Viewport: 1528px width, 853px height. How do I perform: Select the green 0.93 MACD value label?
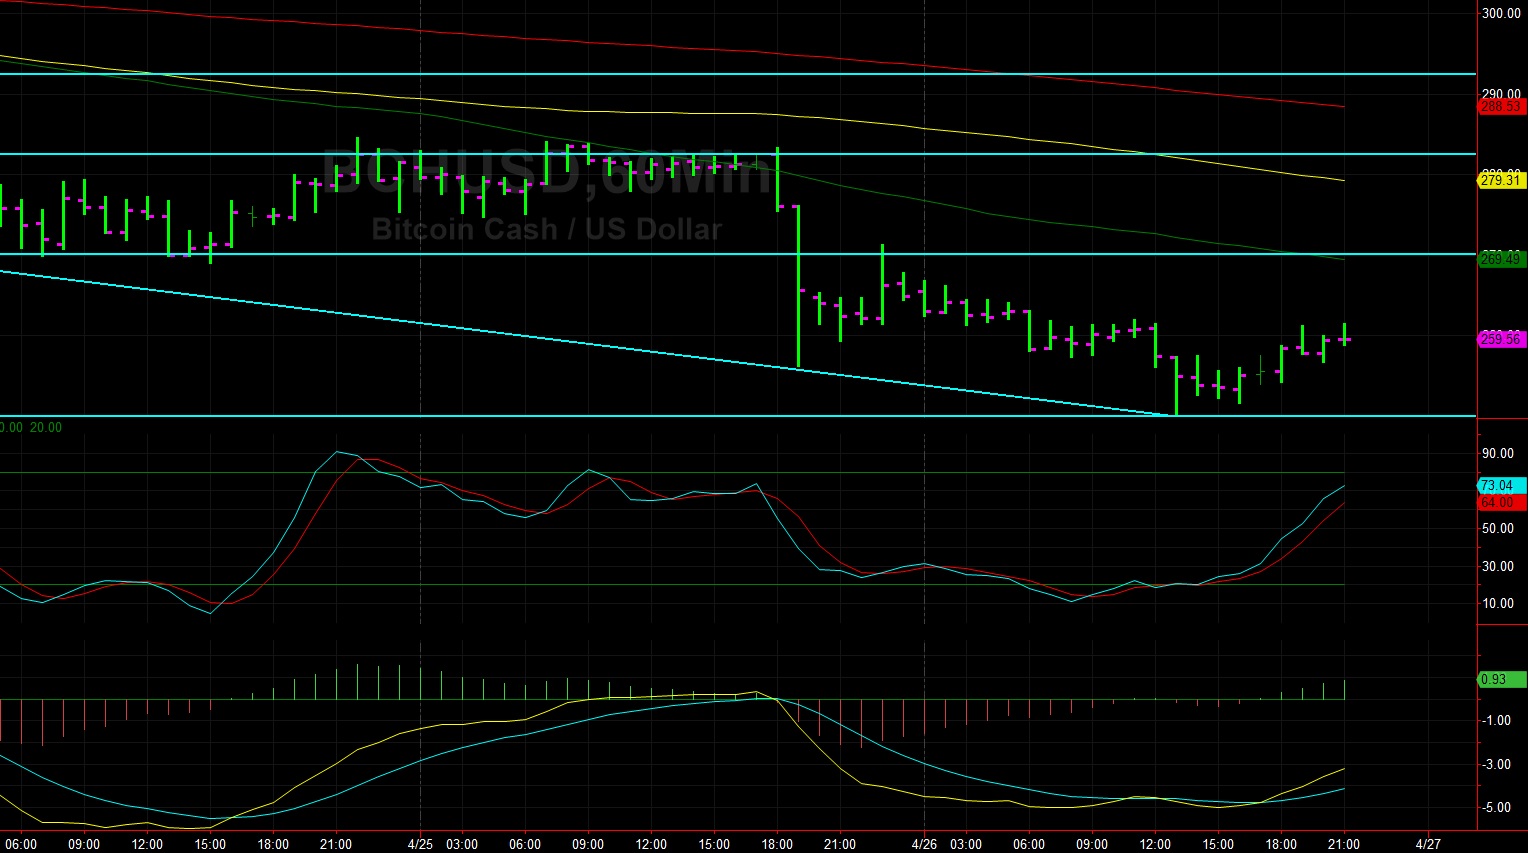(1495, 679)
